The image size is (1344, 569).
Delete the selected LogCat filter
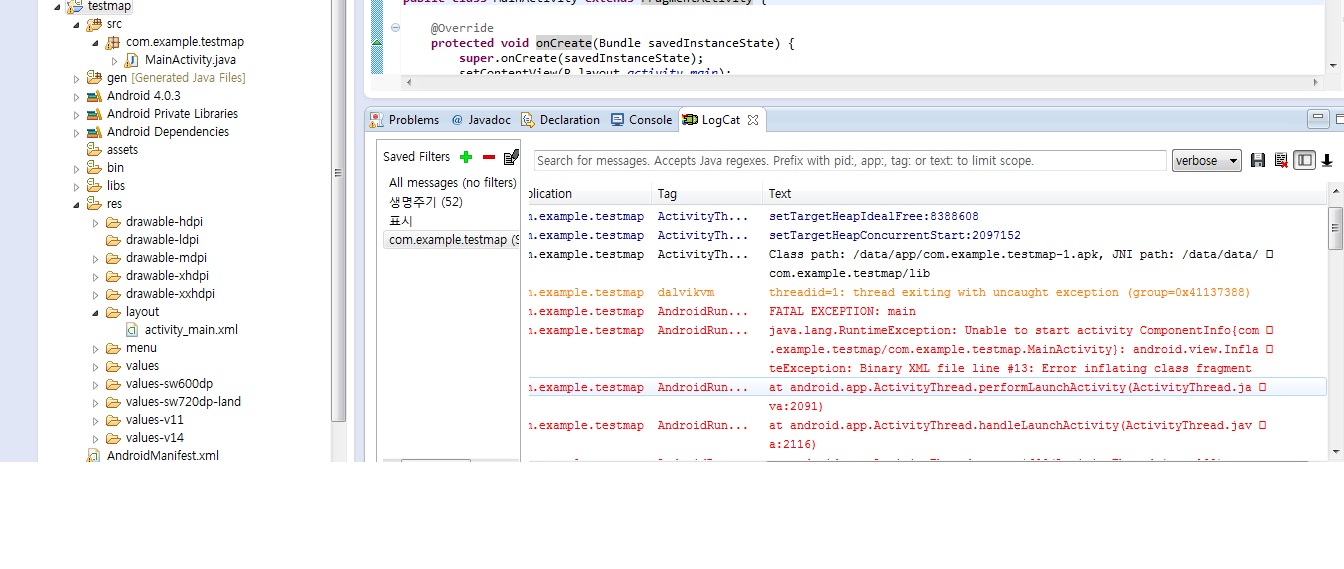[489, 157]
